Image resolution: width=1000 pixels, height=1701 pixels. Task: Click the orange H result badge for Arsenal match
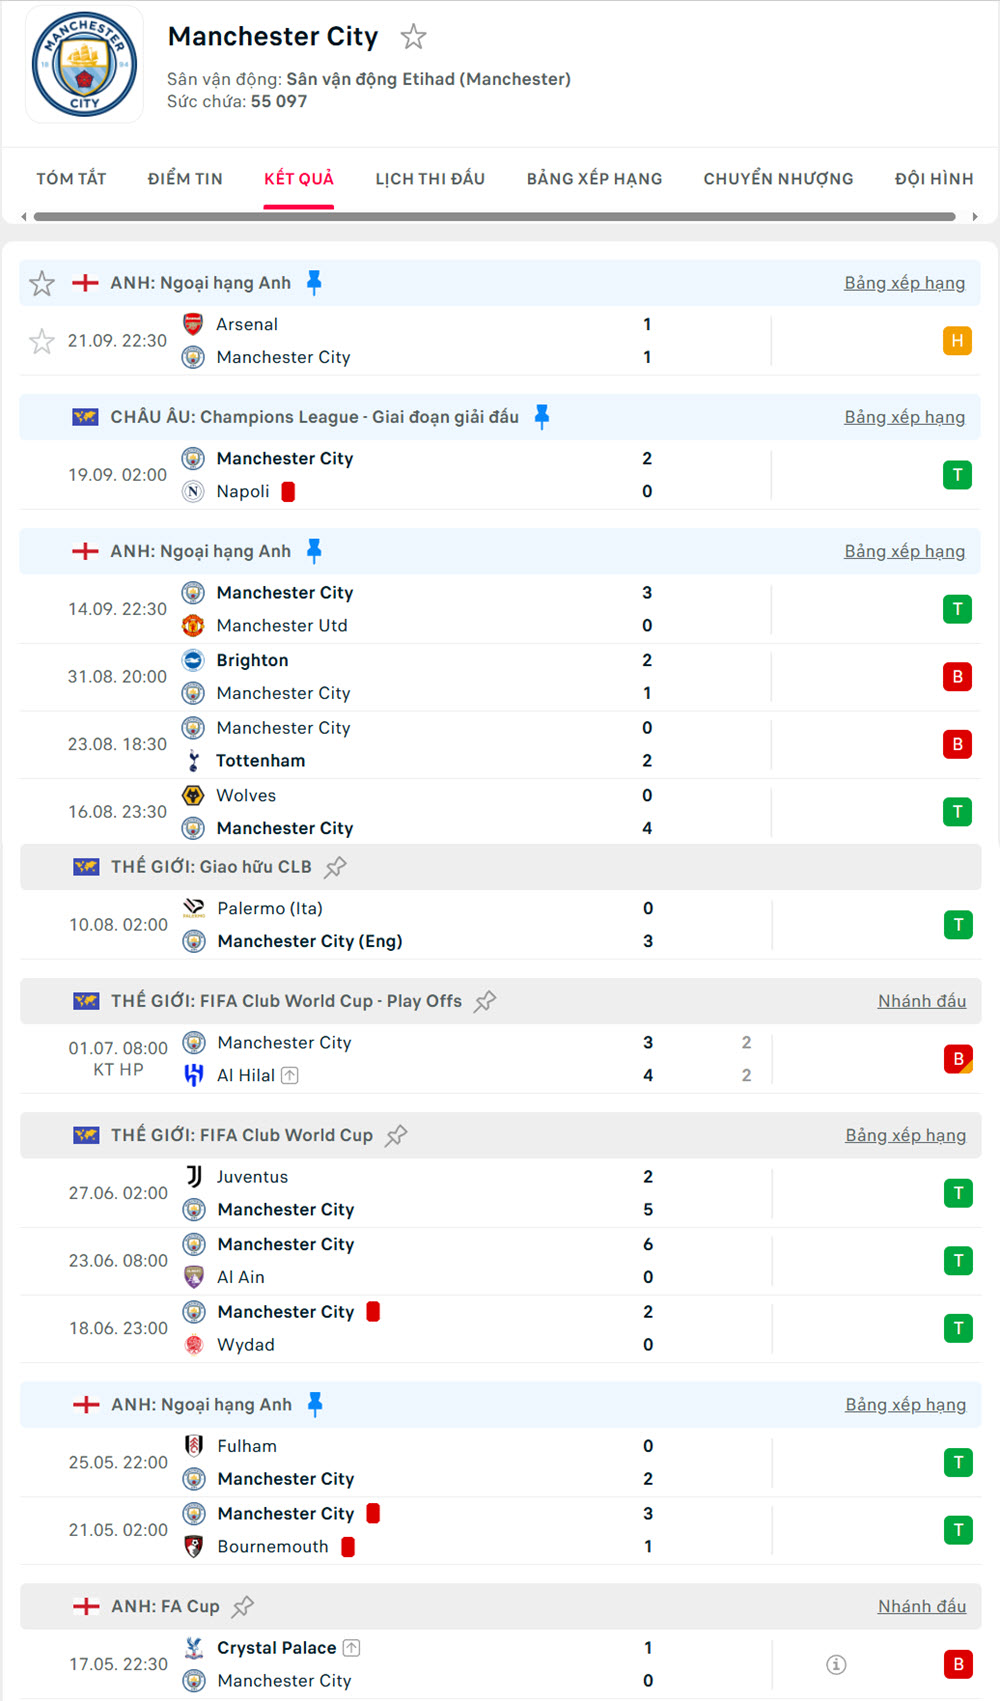957,341
